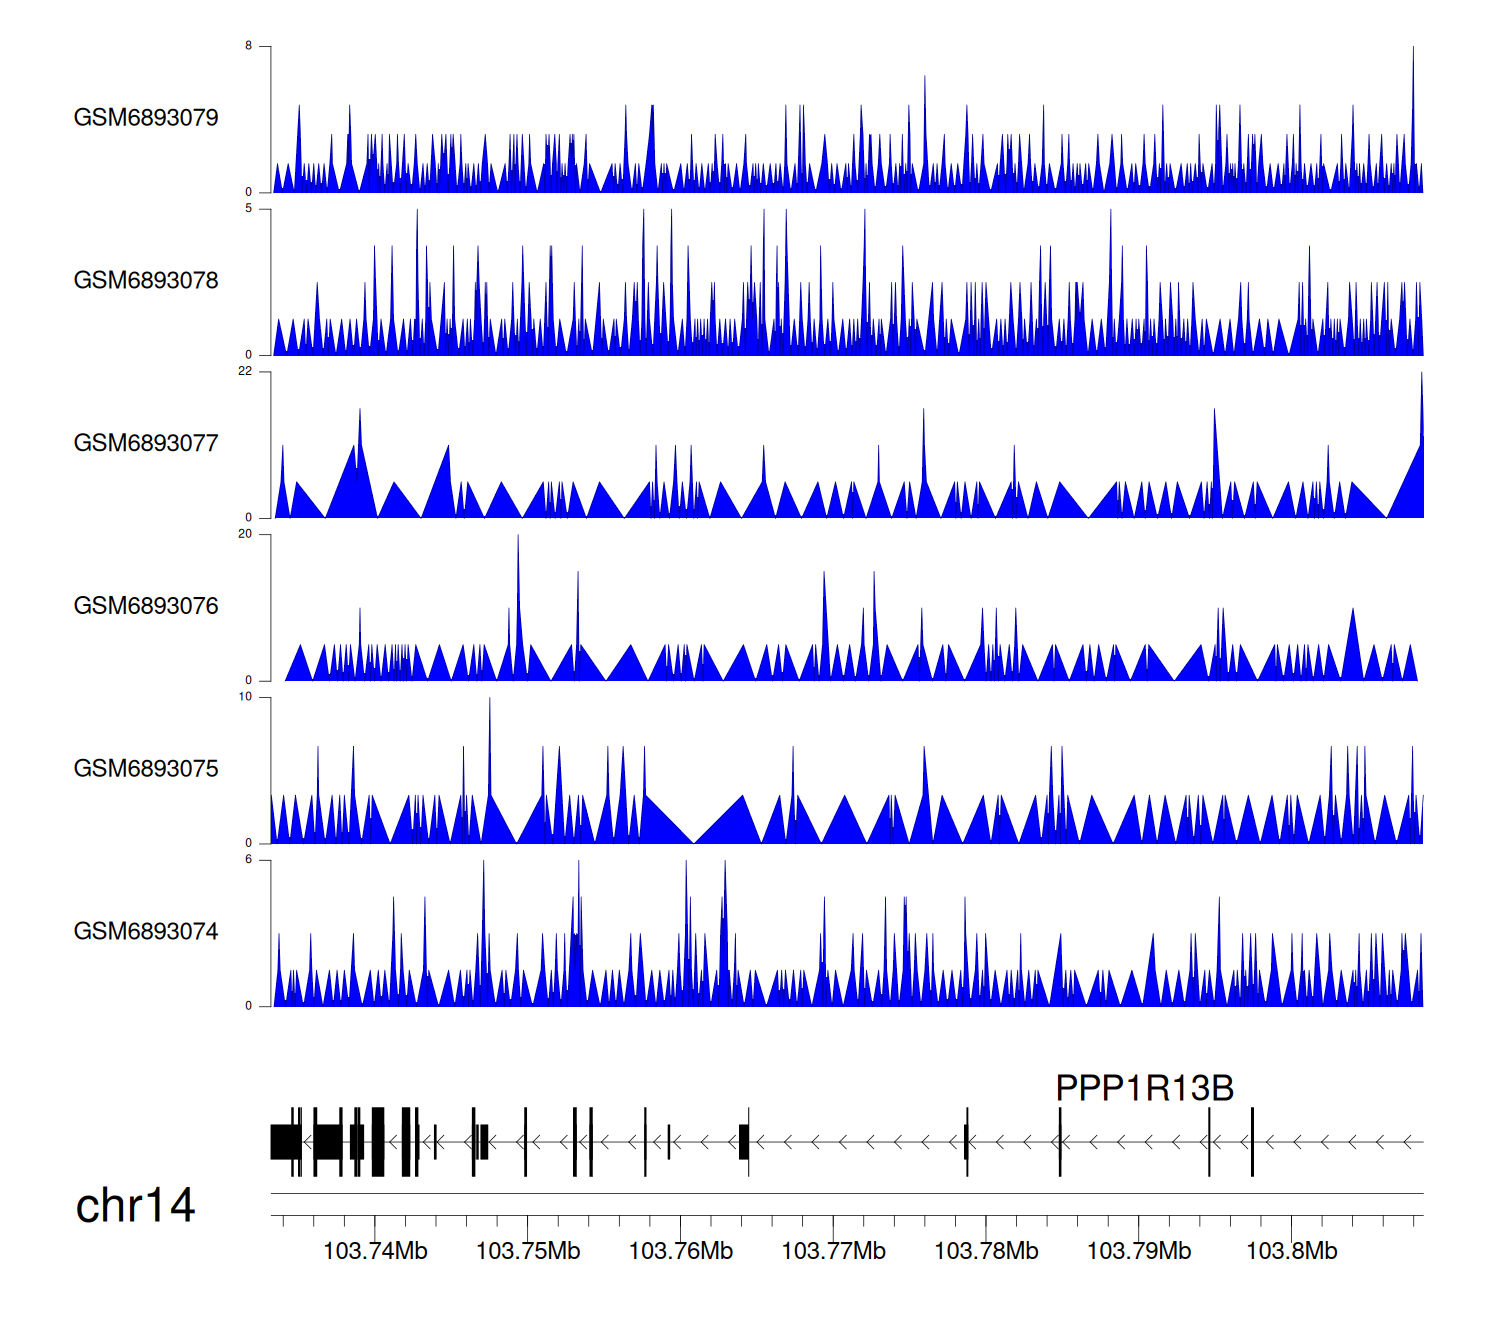1500x1320 pixels.
Task: Click the GSM6893077 track name
Action: (x=146, y=444)
